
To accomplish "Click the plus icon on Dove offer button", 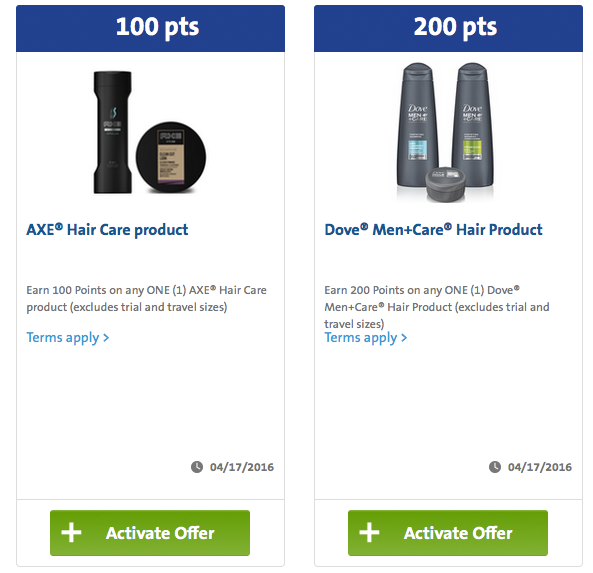I will pyautogui.click(x=369, y=533).
